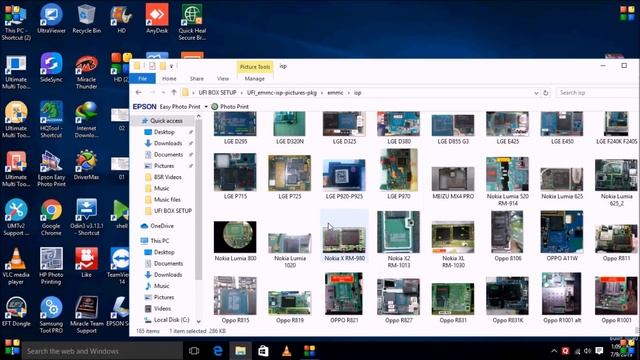Open Windows Store from taskbar
640x360 pixels.
(x=263, y=351)
